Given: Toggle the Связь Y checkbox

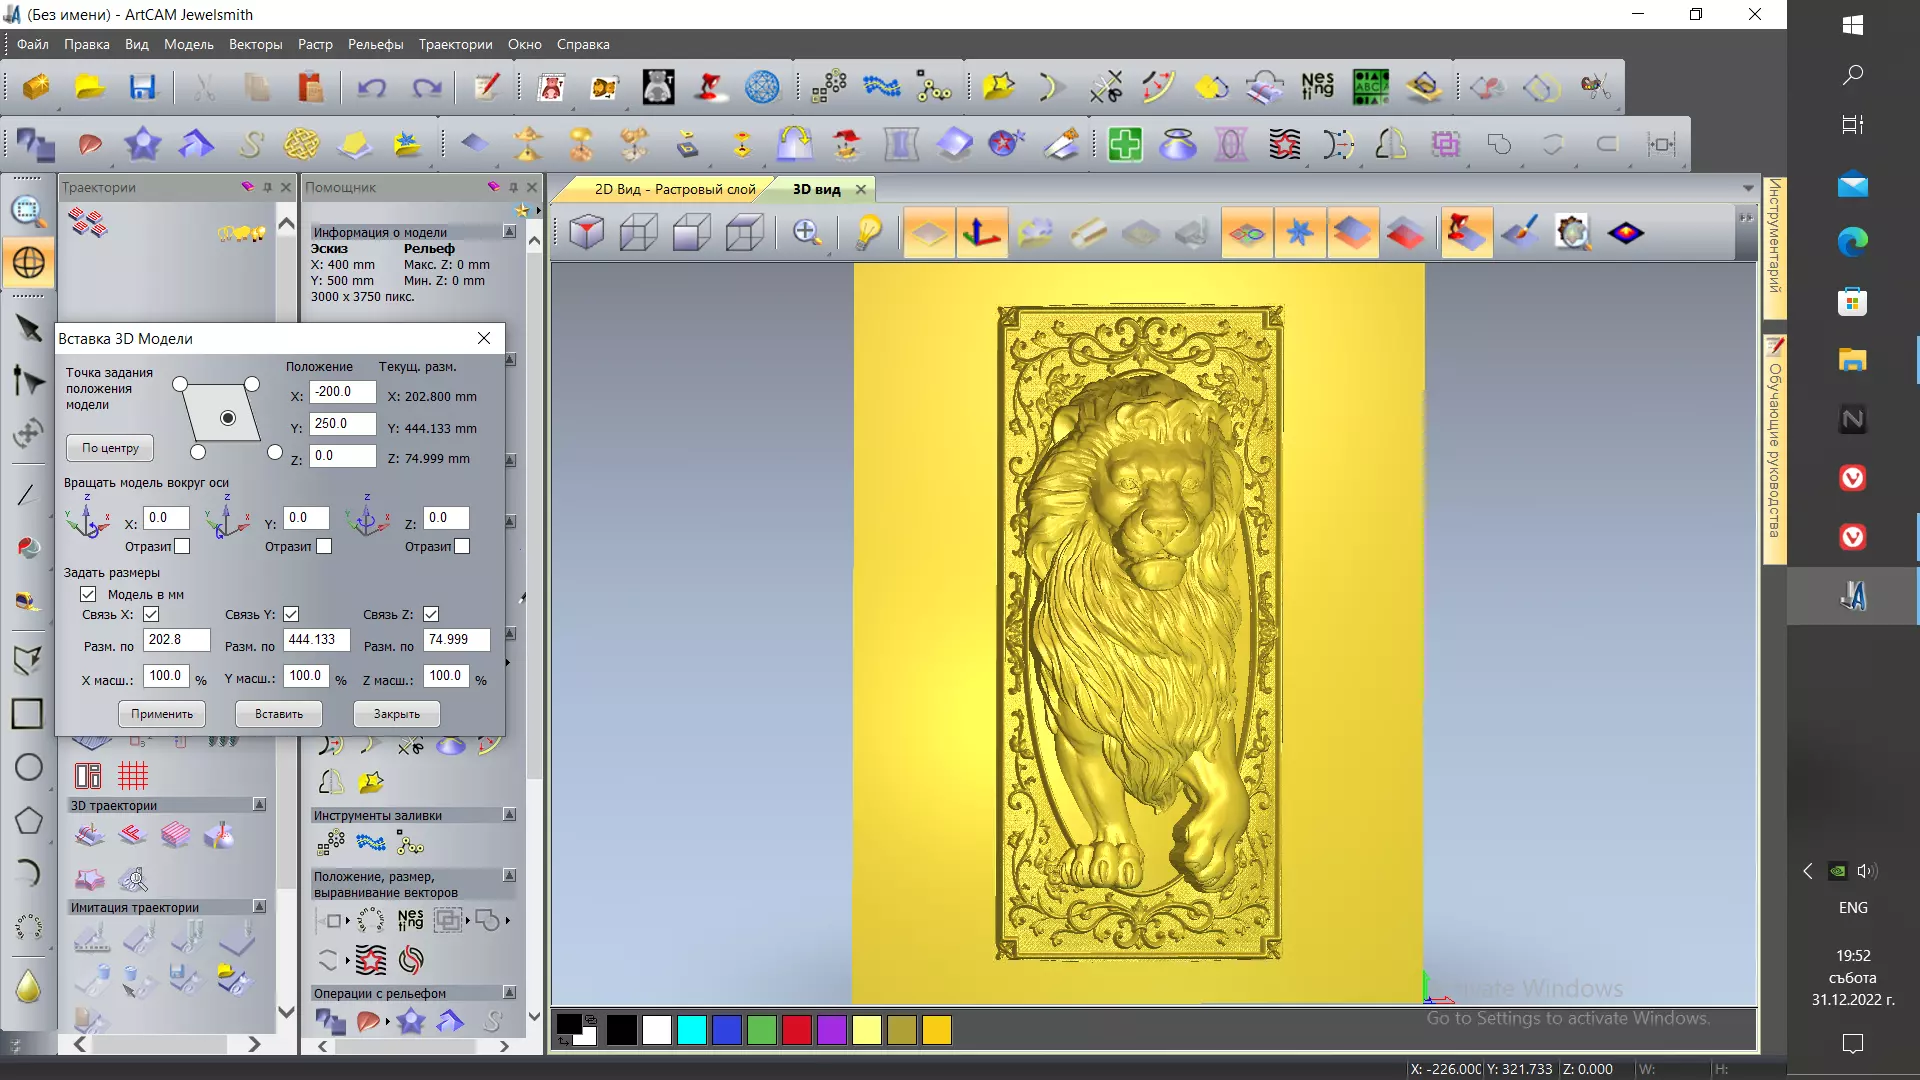Looking at the screenshot, I should coord(291,614).
